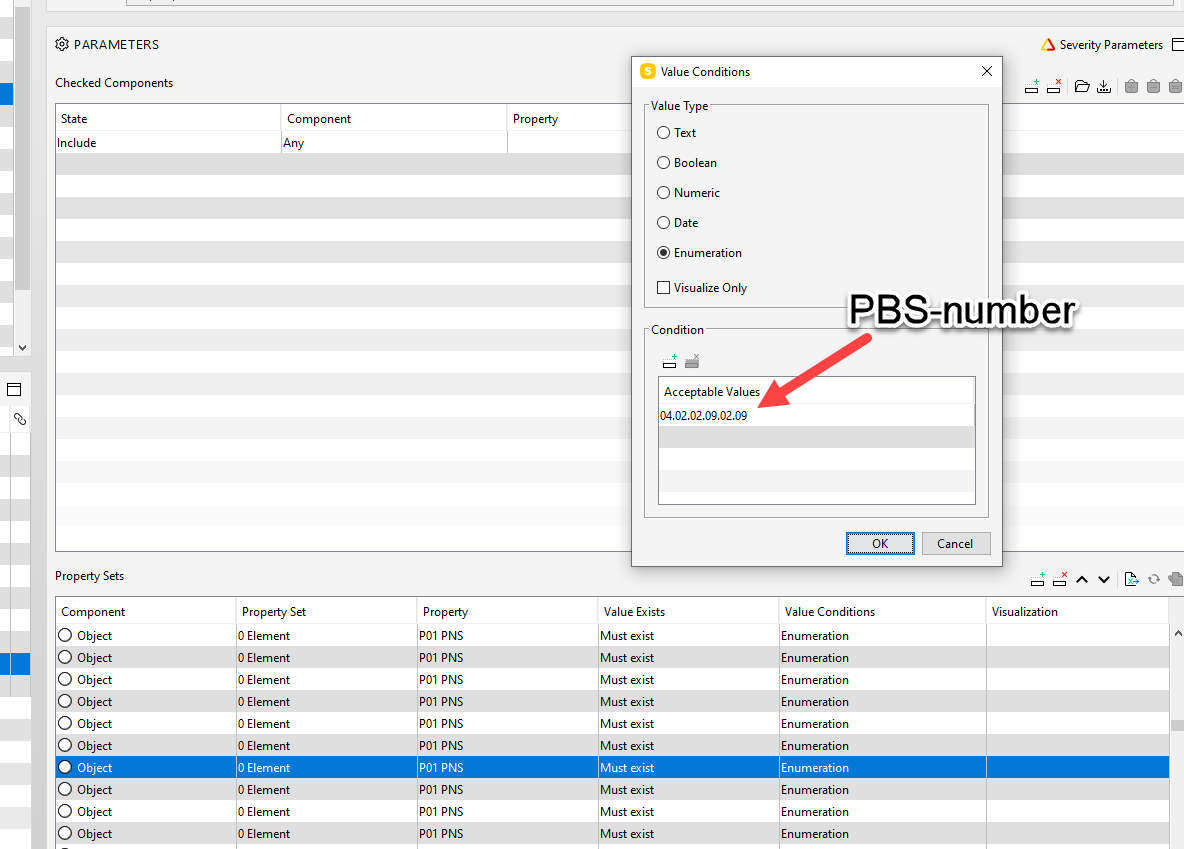Enable the Visualize Only checkbox

(664, 288)
